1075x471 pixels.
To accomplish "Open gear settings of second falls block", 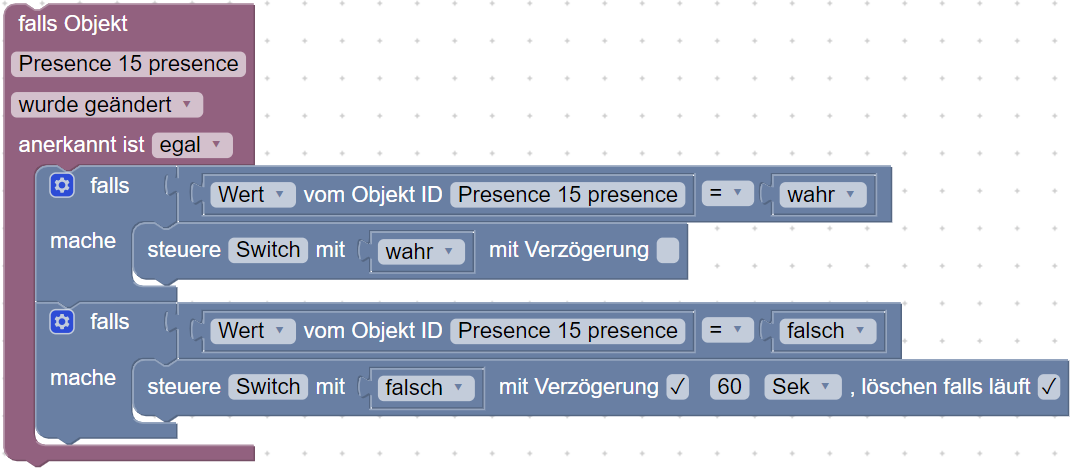I will point(62,322).
